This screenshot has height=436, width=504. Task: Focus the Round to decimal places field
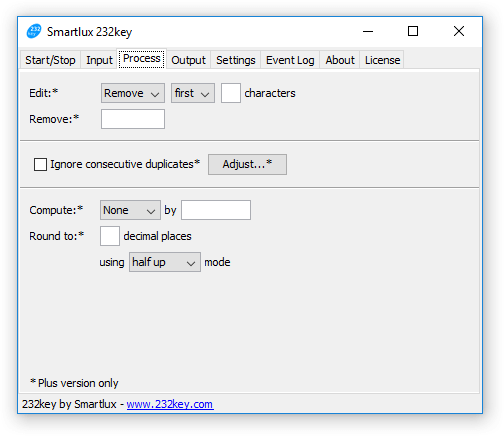pyautogui.click(x=110, y=236)
